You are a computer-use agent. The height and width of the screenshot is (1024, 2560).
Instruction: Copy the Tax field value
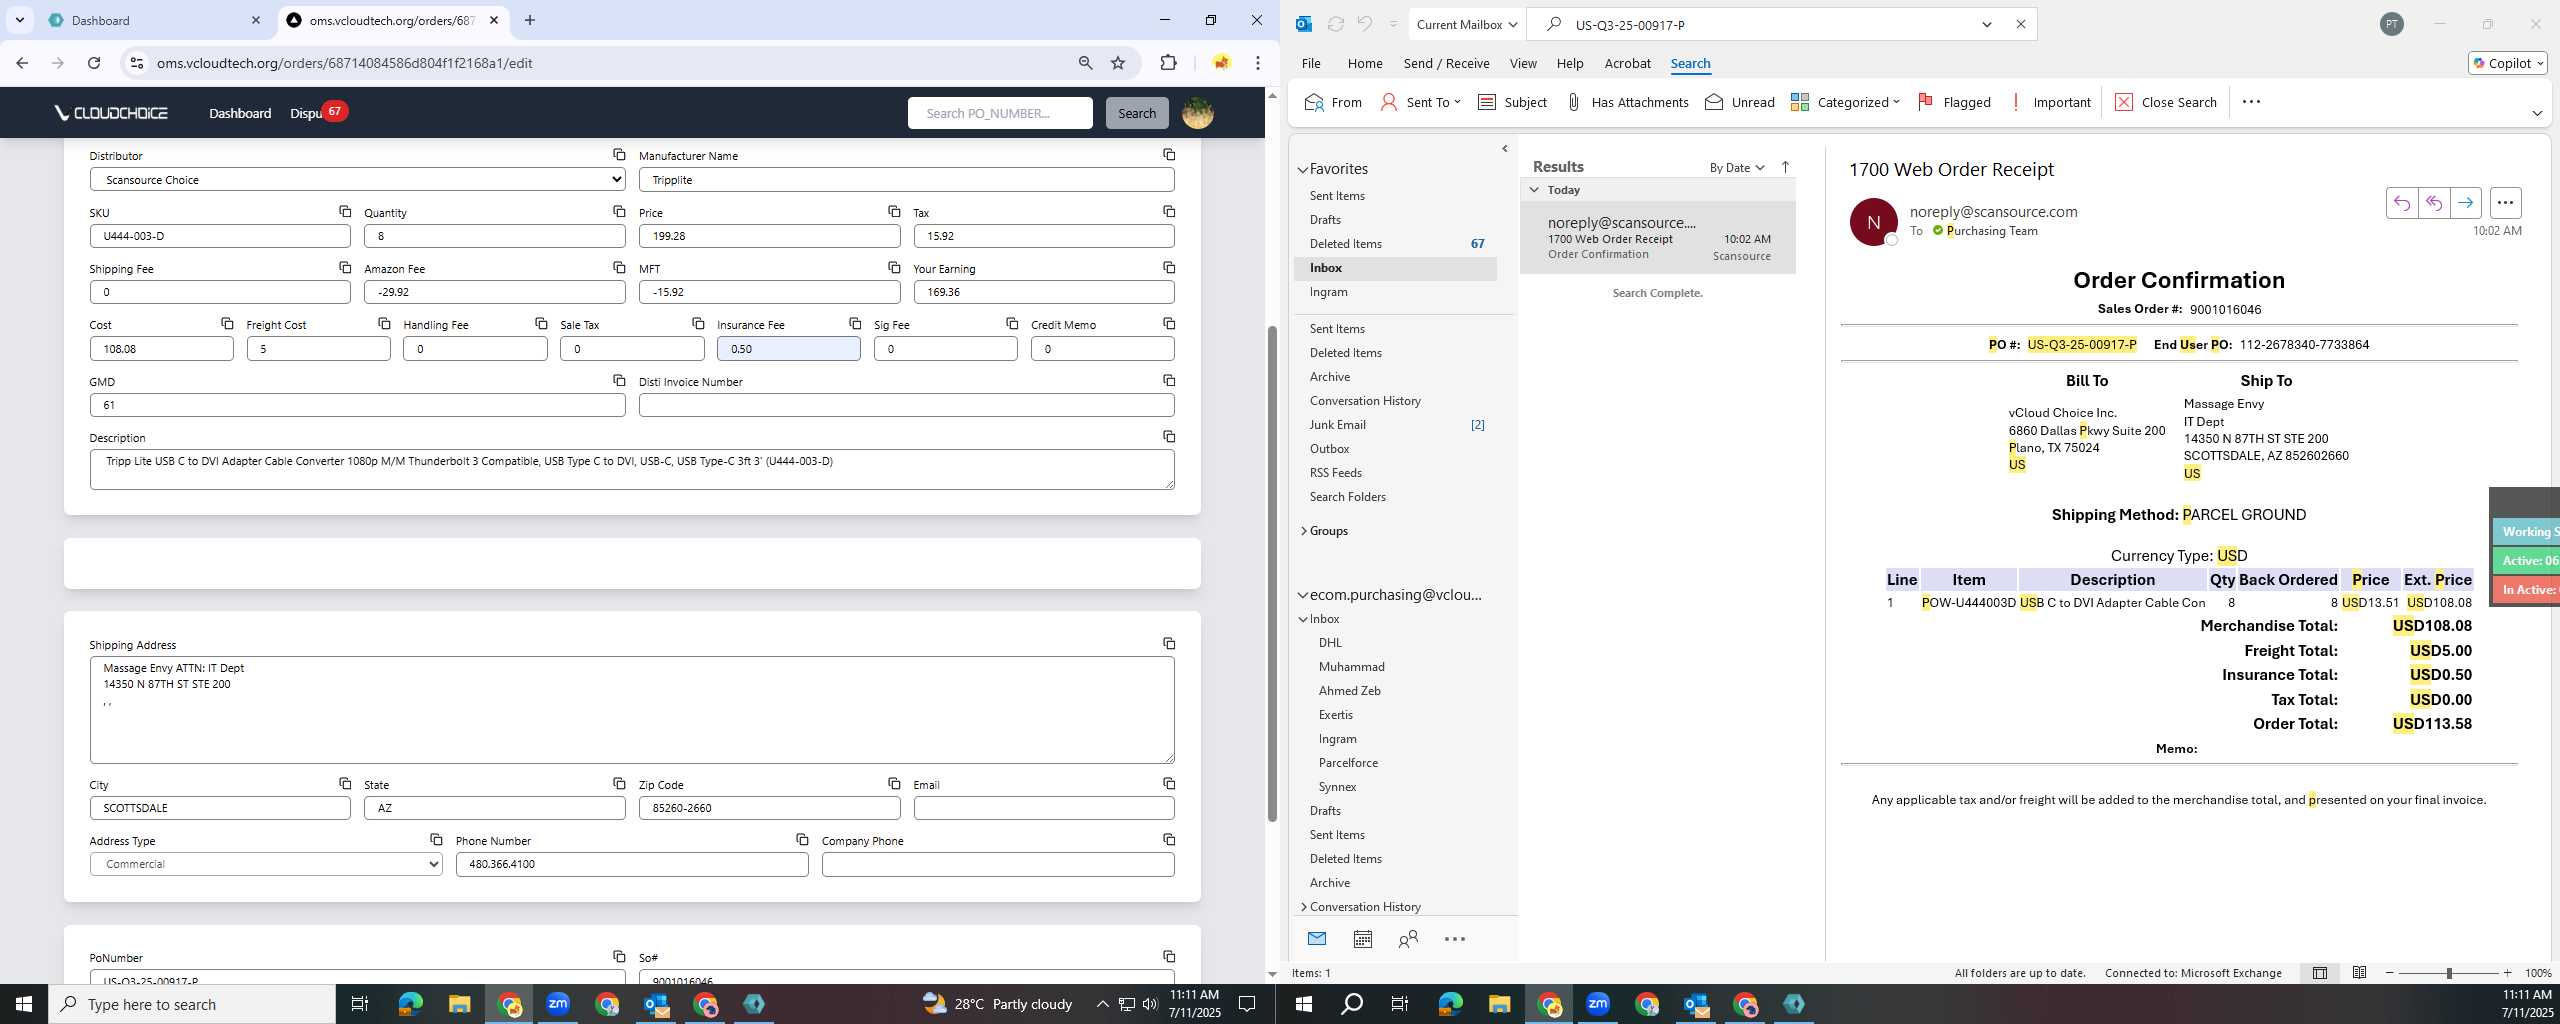tap(1169, 211)
